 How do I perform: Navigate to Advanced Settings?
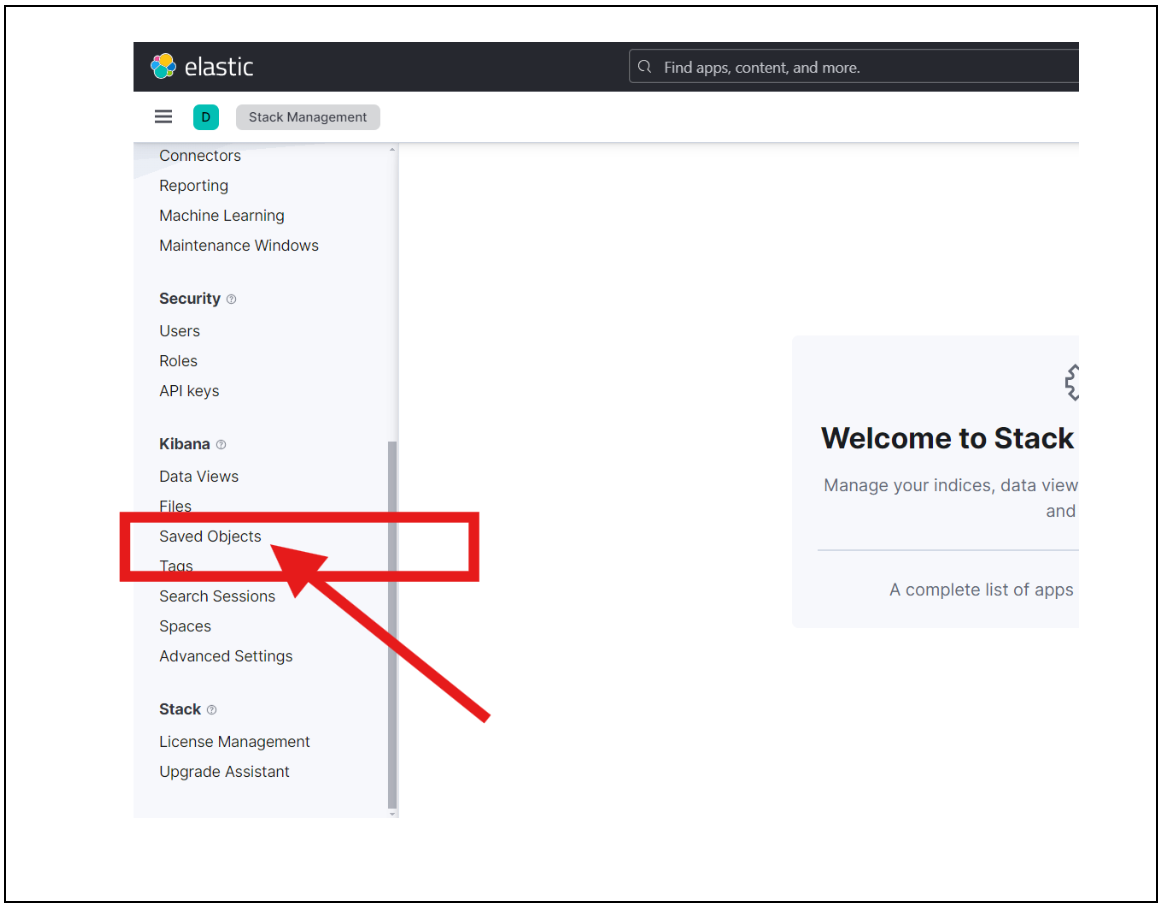[226, 656]
